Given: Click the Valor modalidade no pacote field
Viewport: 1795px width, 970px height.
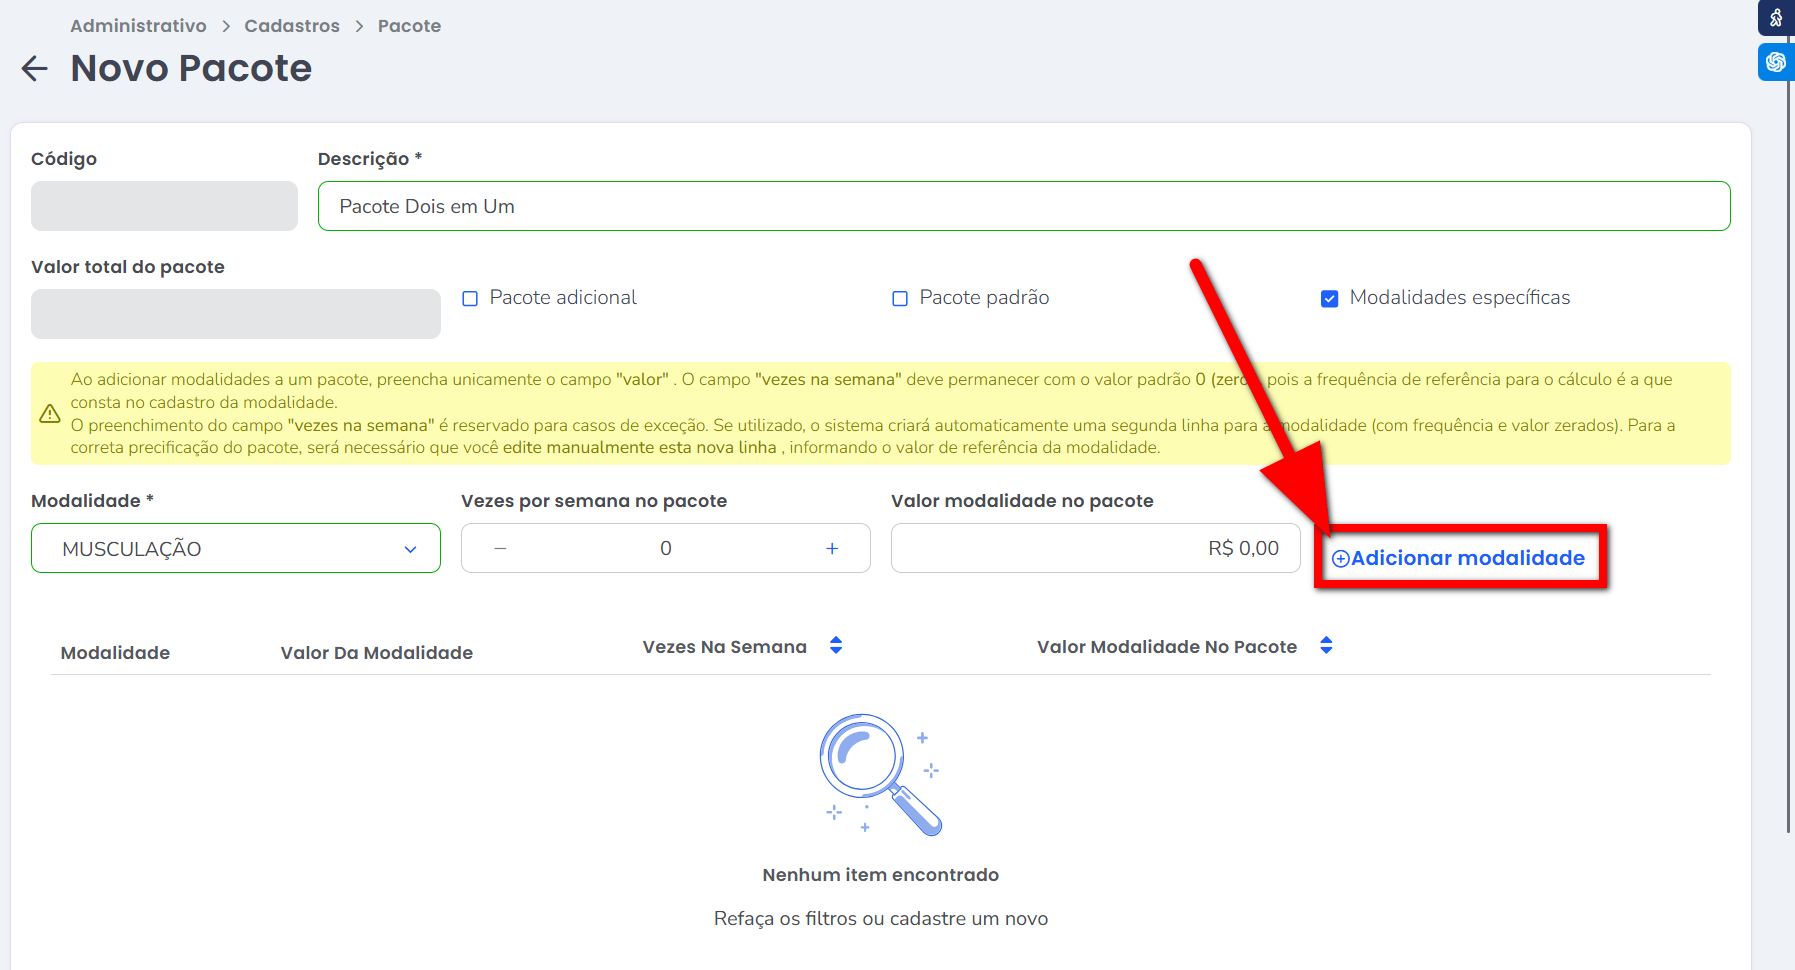Looking at the screenshot, I should [1095, 548].
